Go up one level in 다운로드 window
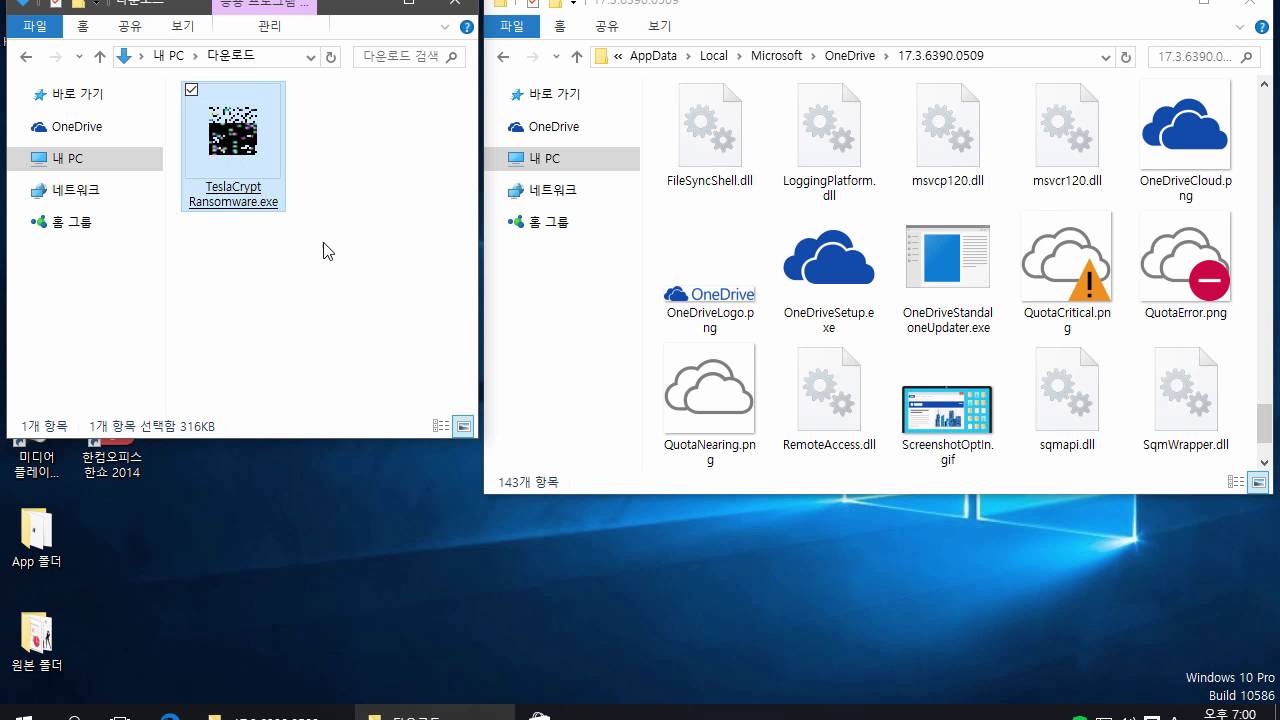The height and width of the screenshot is (720, 1280). point(100,57)
